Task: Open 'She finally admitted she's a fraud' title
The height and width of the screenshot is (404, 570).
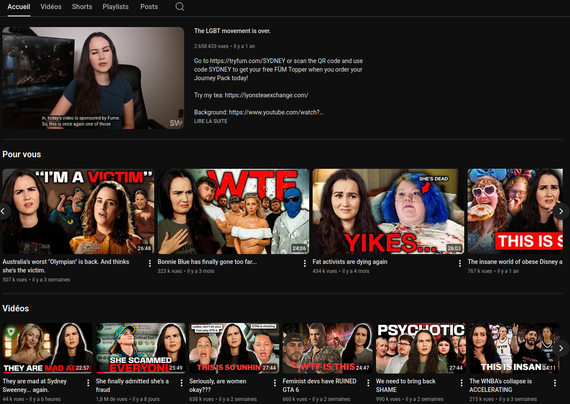Action: [132, 385]
